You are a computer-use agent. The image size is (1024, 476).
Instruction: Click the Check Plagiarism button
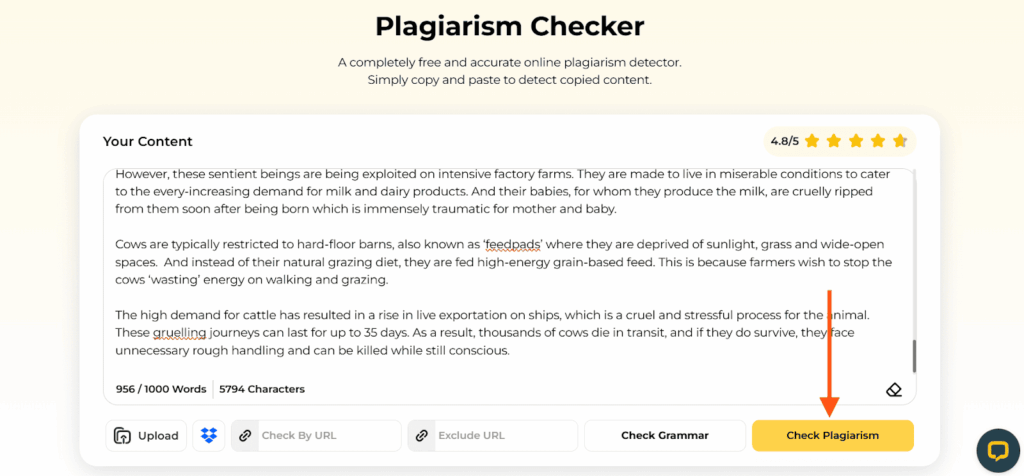pyautogui.click(x=833, y=436)
